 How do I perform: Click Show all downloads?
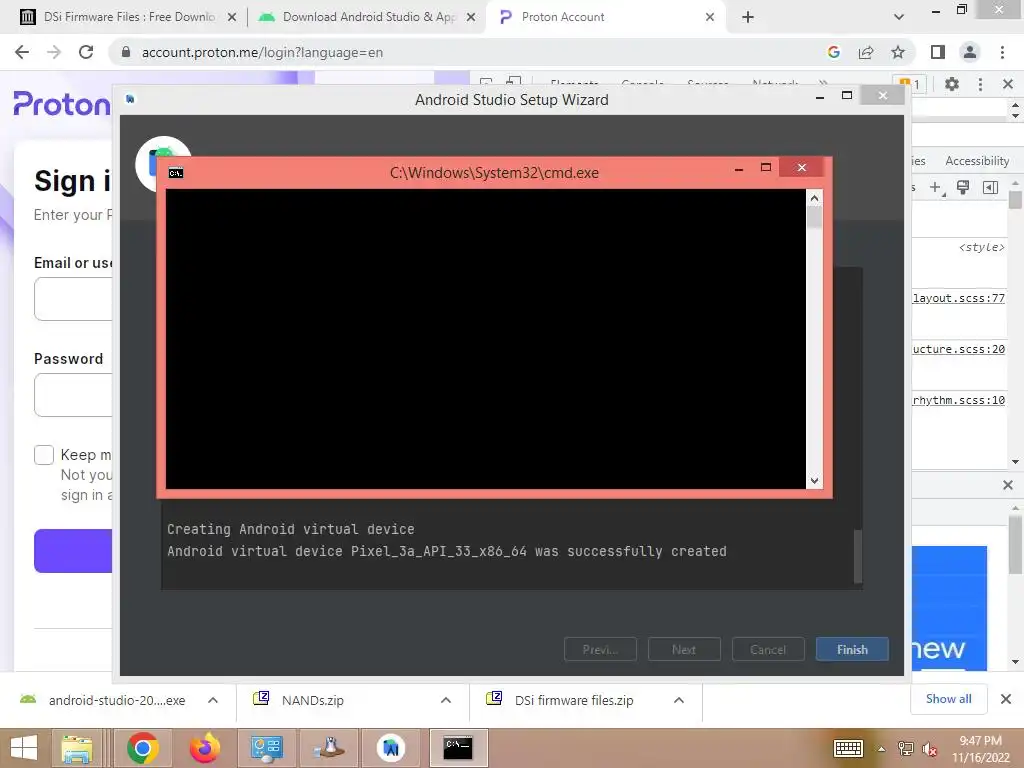(948, 699)
